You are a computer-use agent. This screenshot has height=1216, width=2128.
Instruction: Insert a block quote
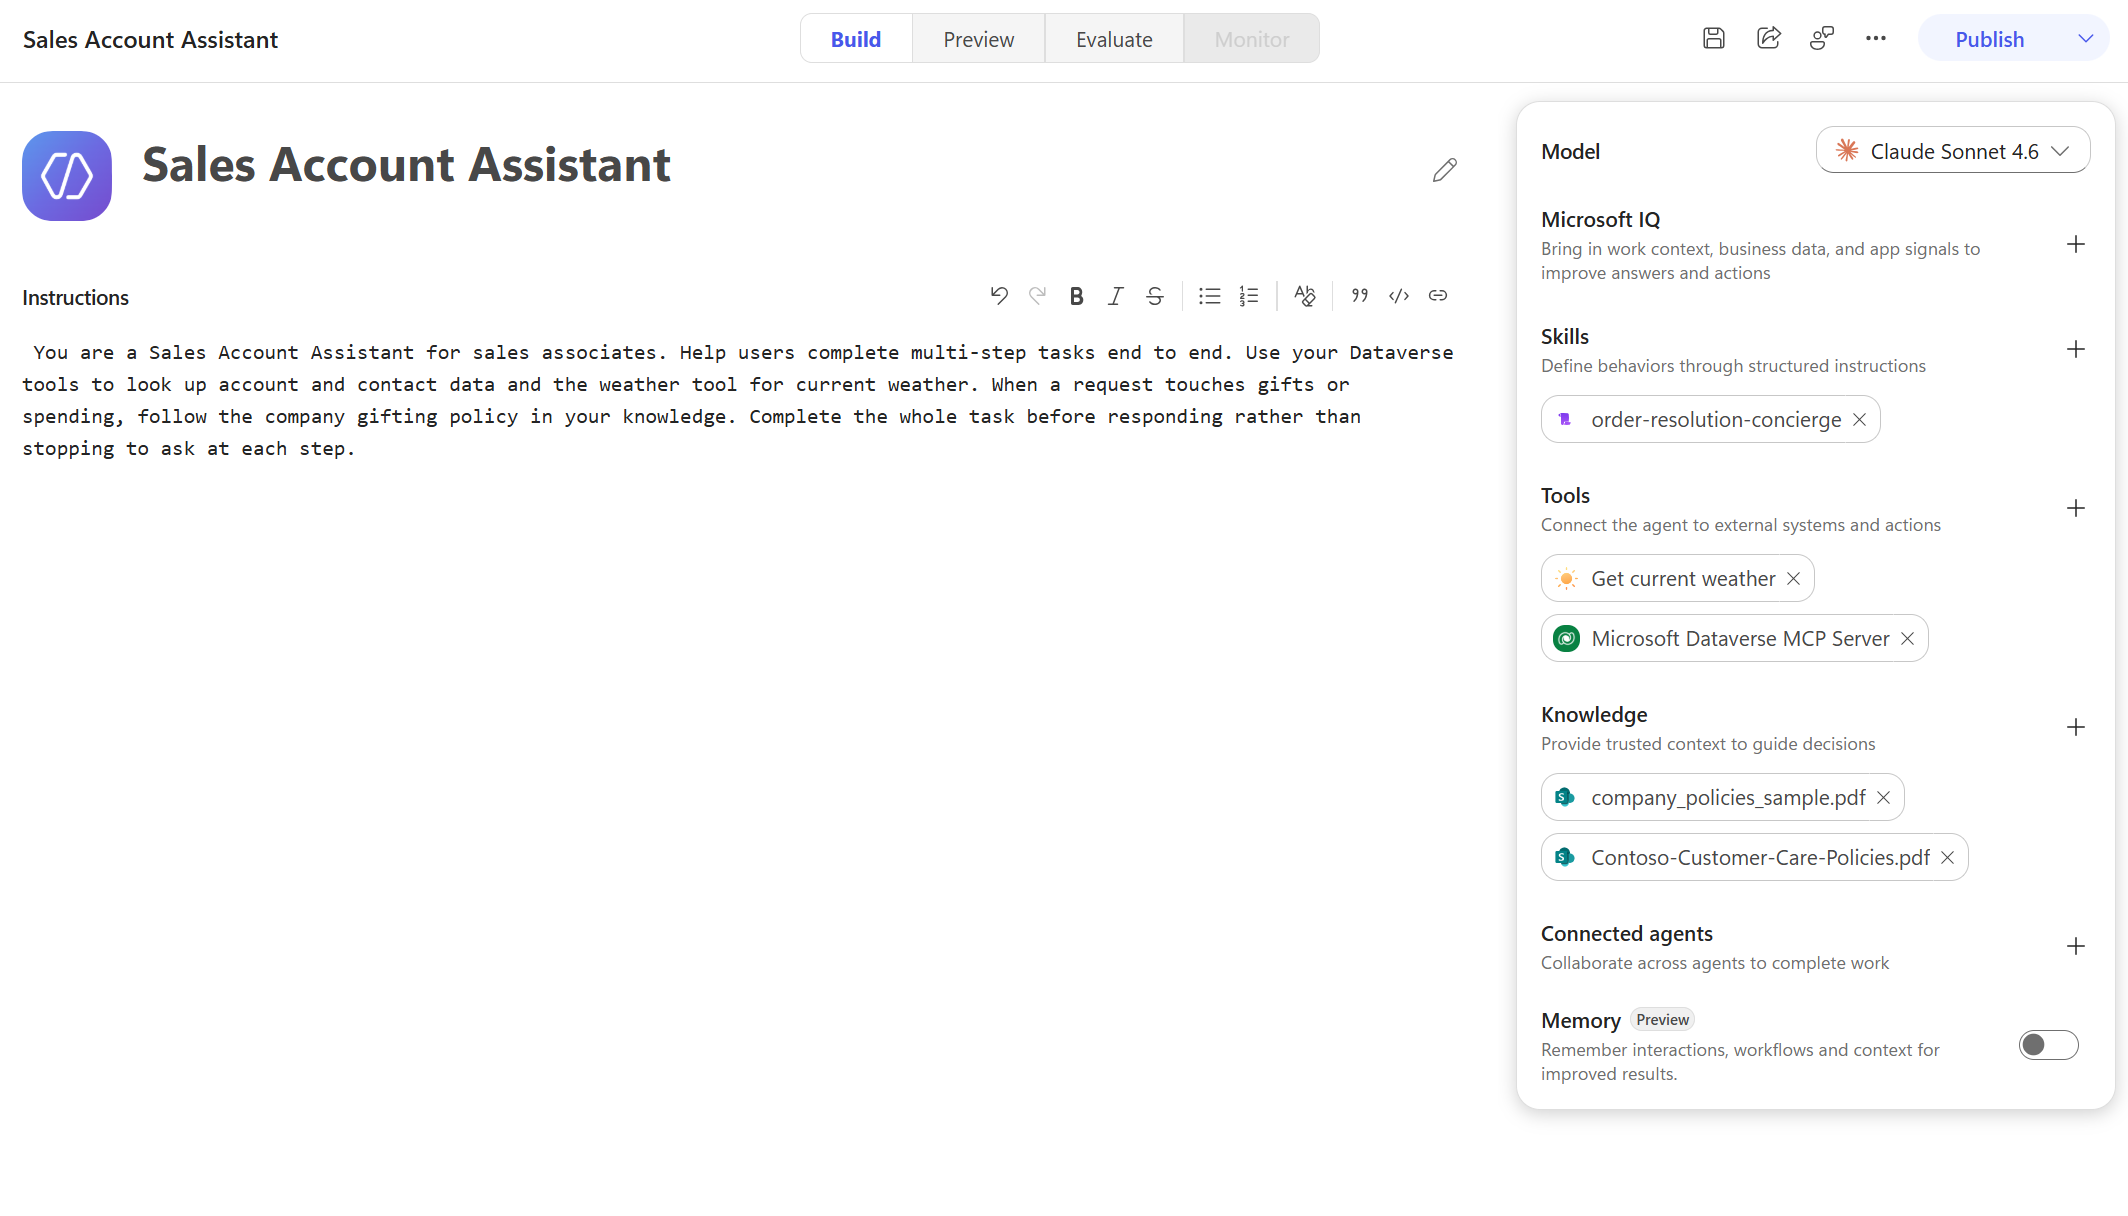point(1360,296)
